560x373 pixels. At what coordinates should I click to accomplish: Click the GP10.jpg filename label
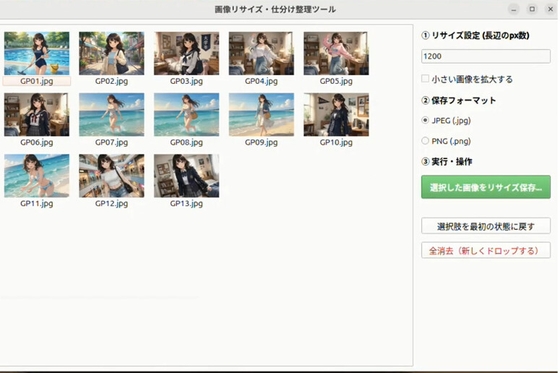336,142
